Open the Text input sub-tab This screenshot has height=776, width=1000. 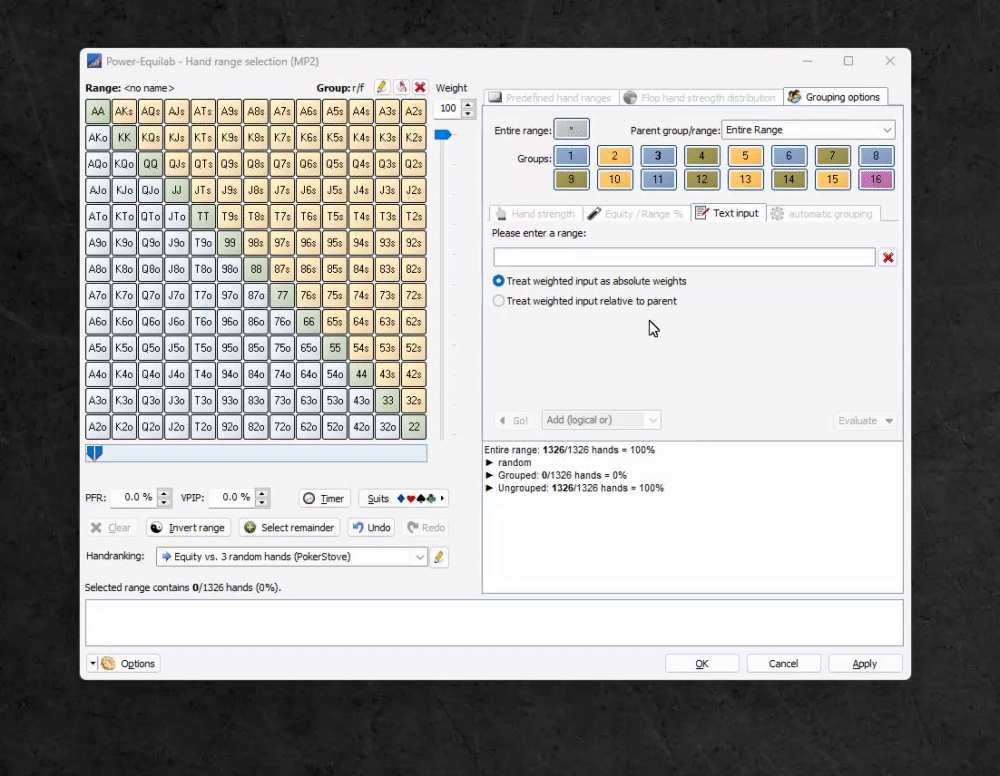(x=728, y=214)
